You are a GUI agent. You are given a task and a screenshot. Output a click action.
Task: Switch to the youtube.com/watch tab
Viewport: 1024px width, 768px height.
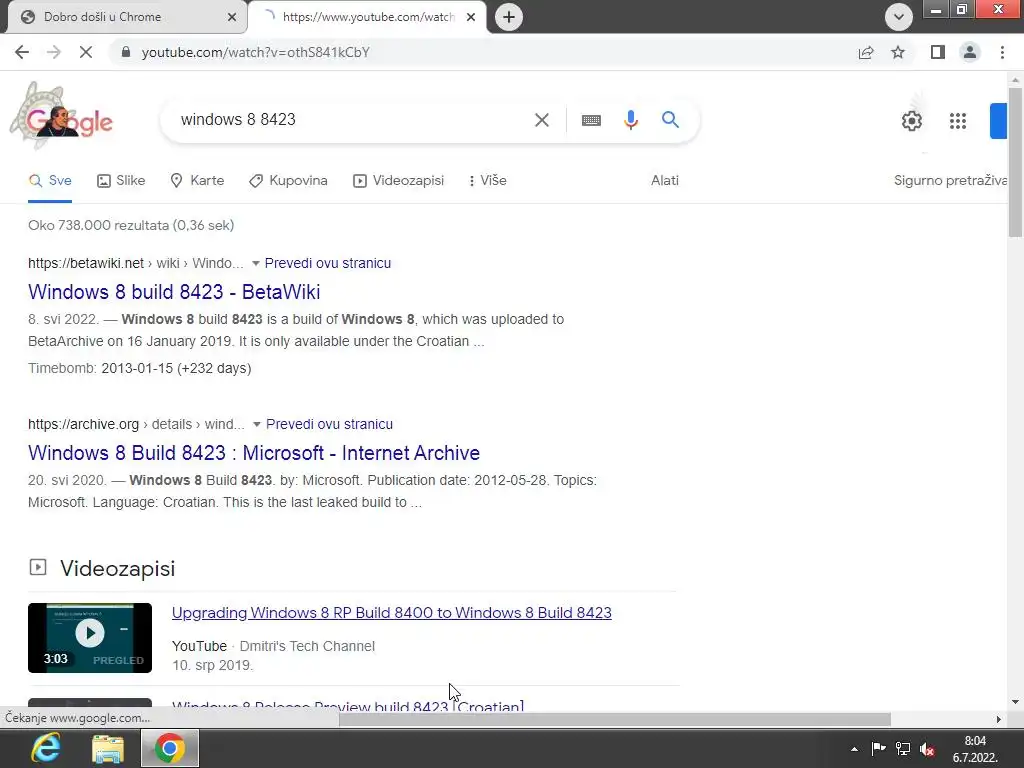[368, 17]
